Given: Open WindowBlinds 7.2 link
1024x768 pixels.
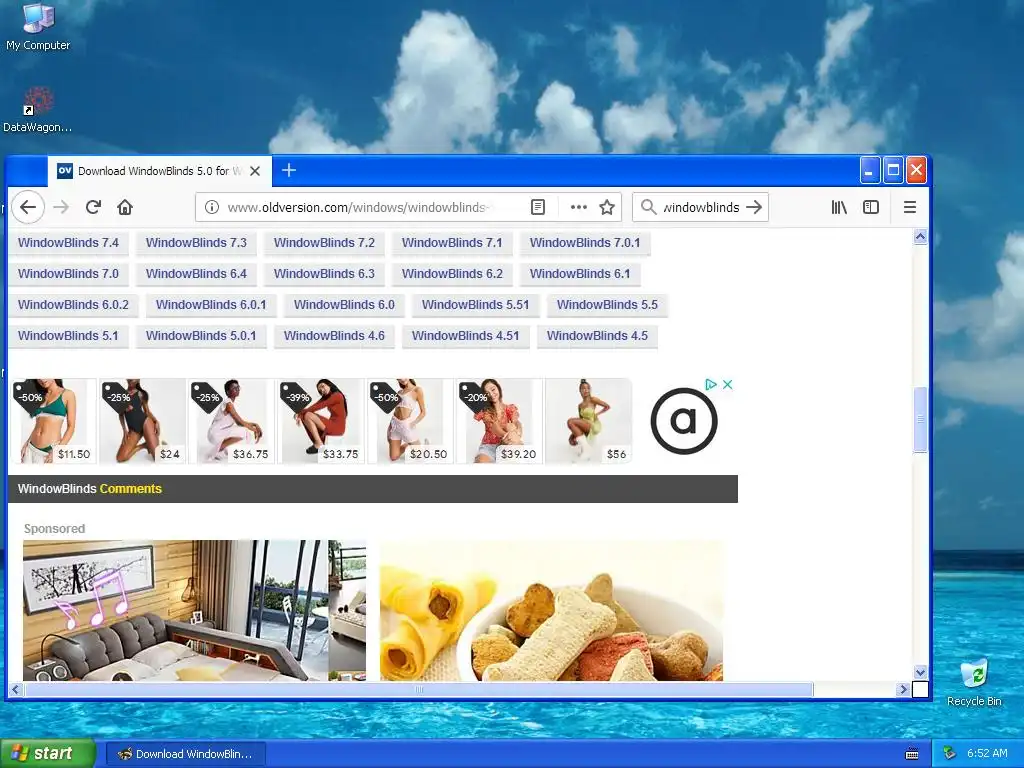Looking at the screenshot, I should coord(325,243).
